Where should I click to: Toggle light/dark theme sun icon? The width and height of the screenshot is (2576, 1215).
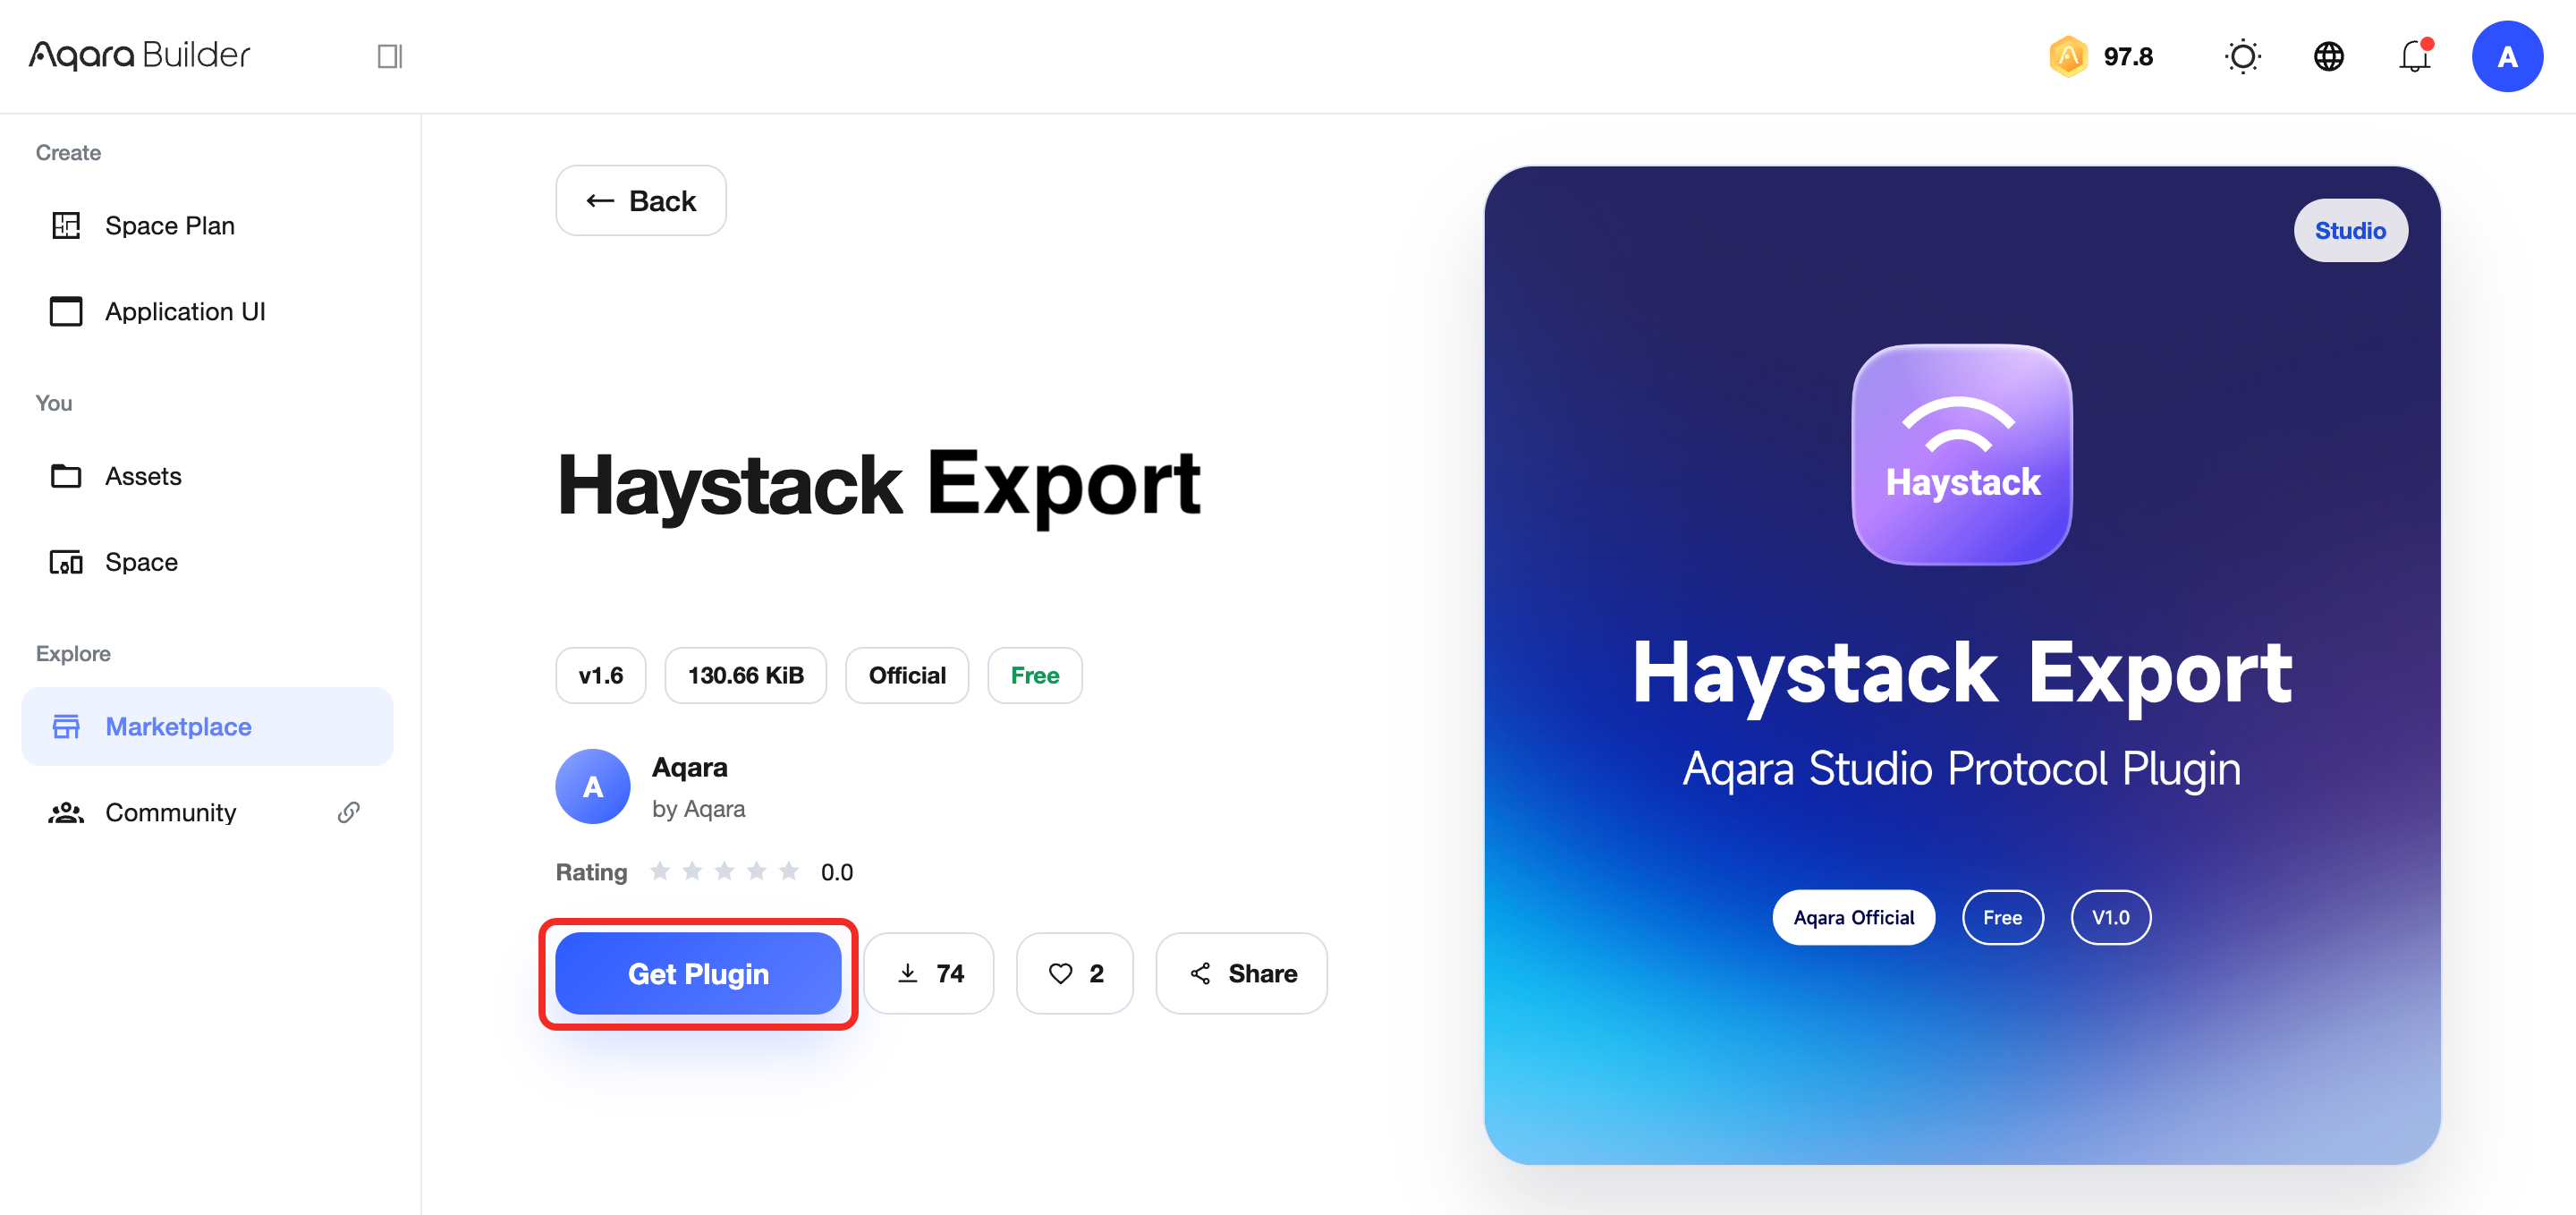2243,56
